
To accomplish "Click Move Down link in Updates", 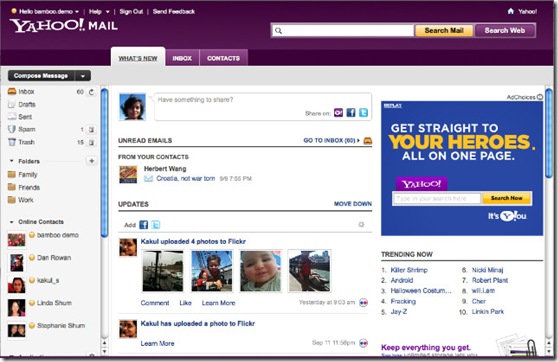I will tap(353, 204).
